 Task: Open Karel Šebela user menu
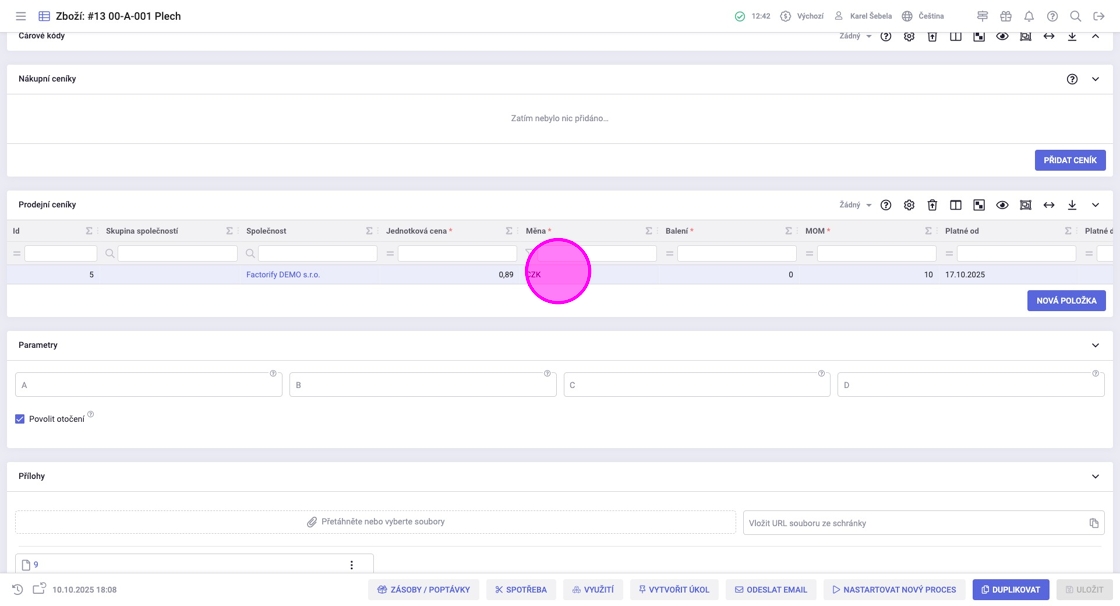tap(862, 16)
